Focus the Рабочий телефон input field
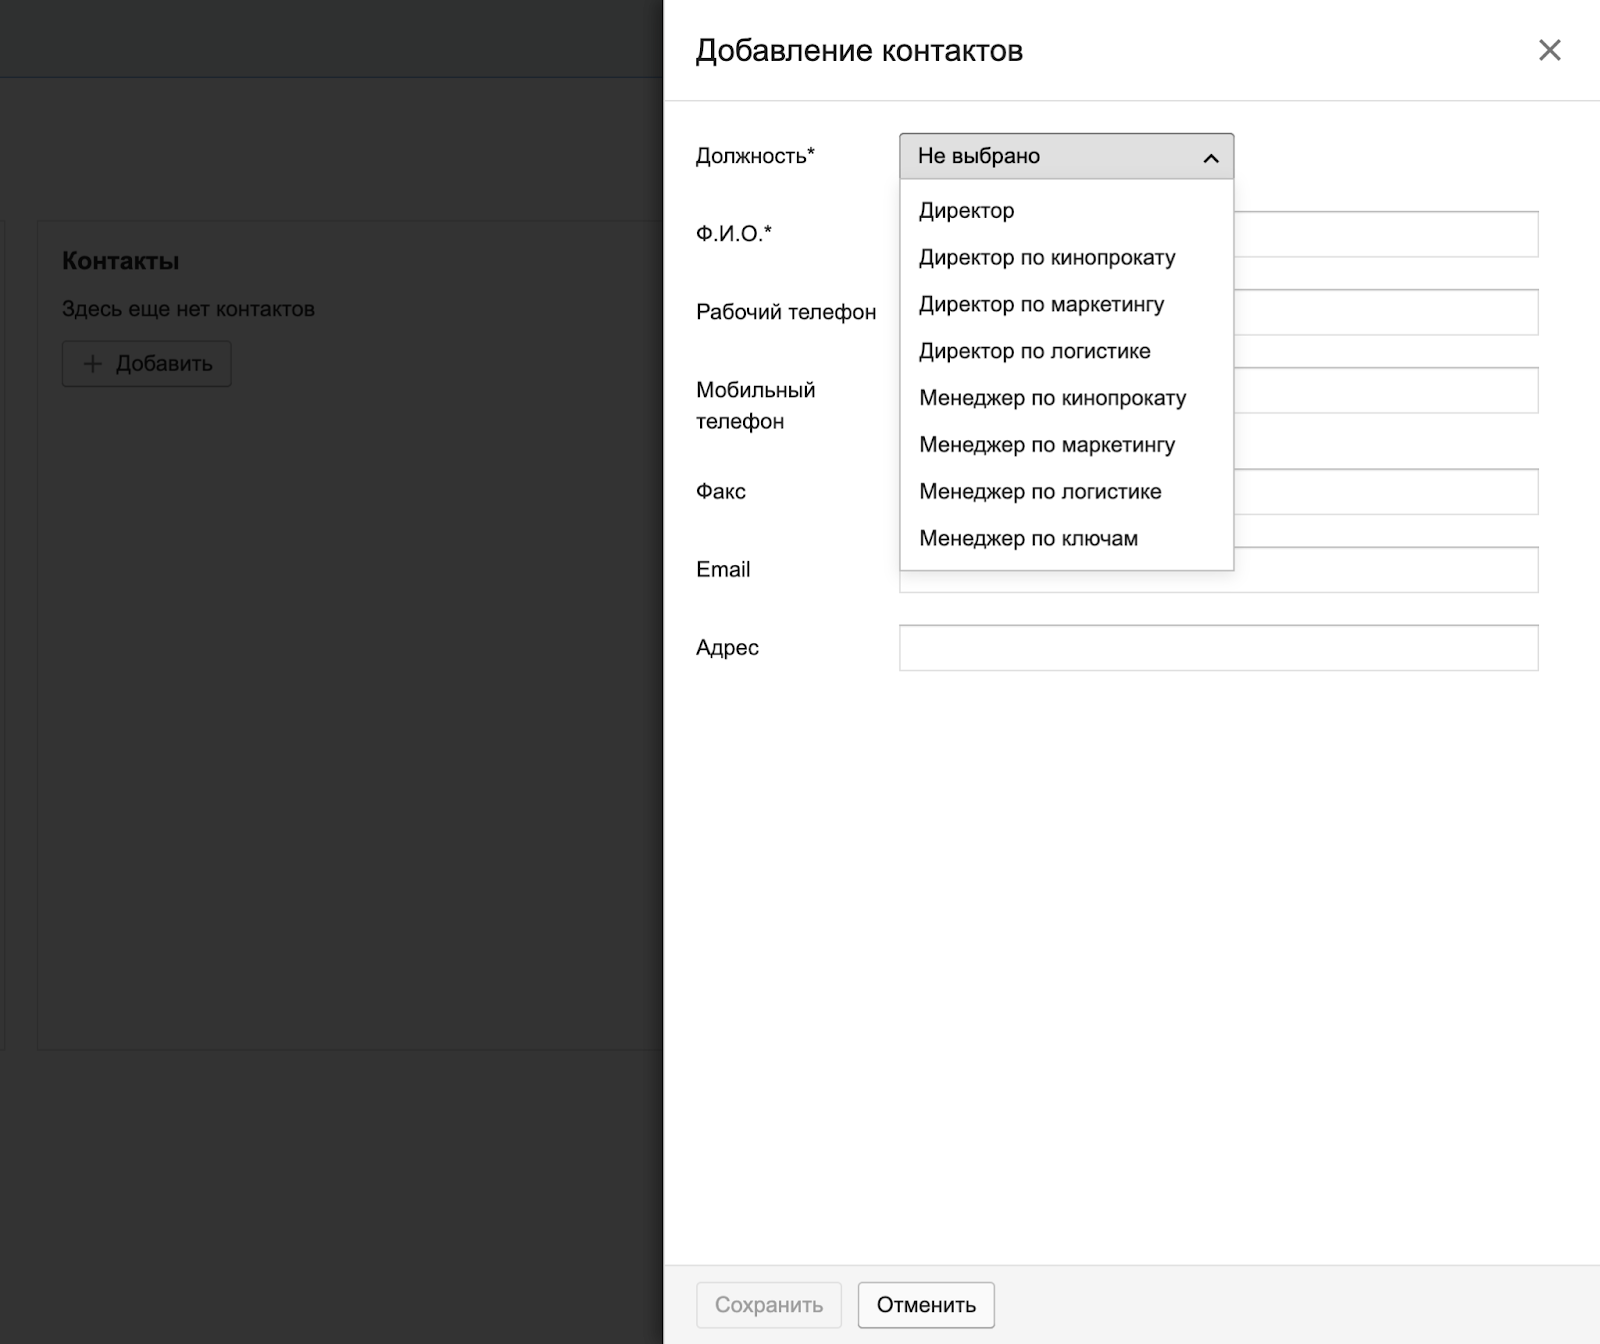The height and width of the screenshot is (1344, 1600). coord(1385,312)
